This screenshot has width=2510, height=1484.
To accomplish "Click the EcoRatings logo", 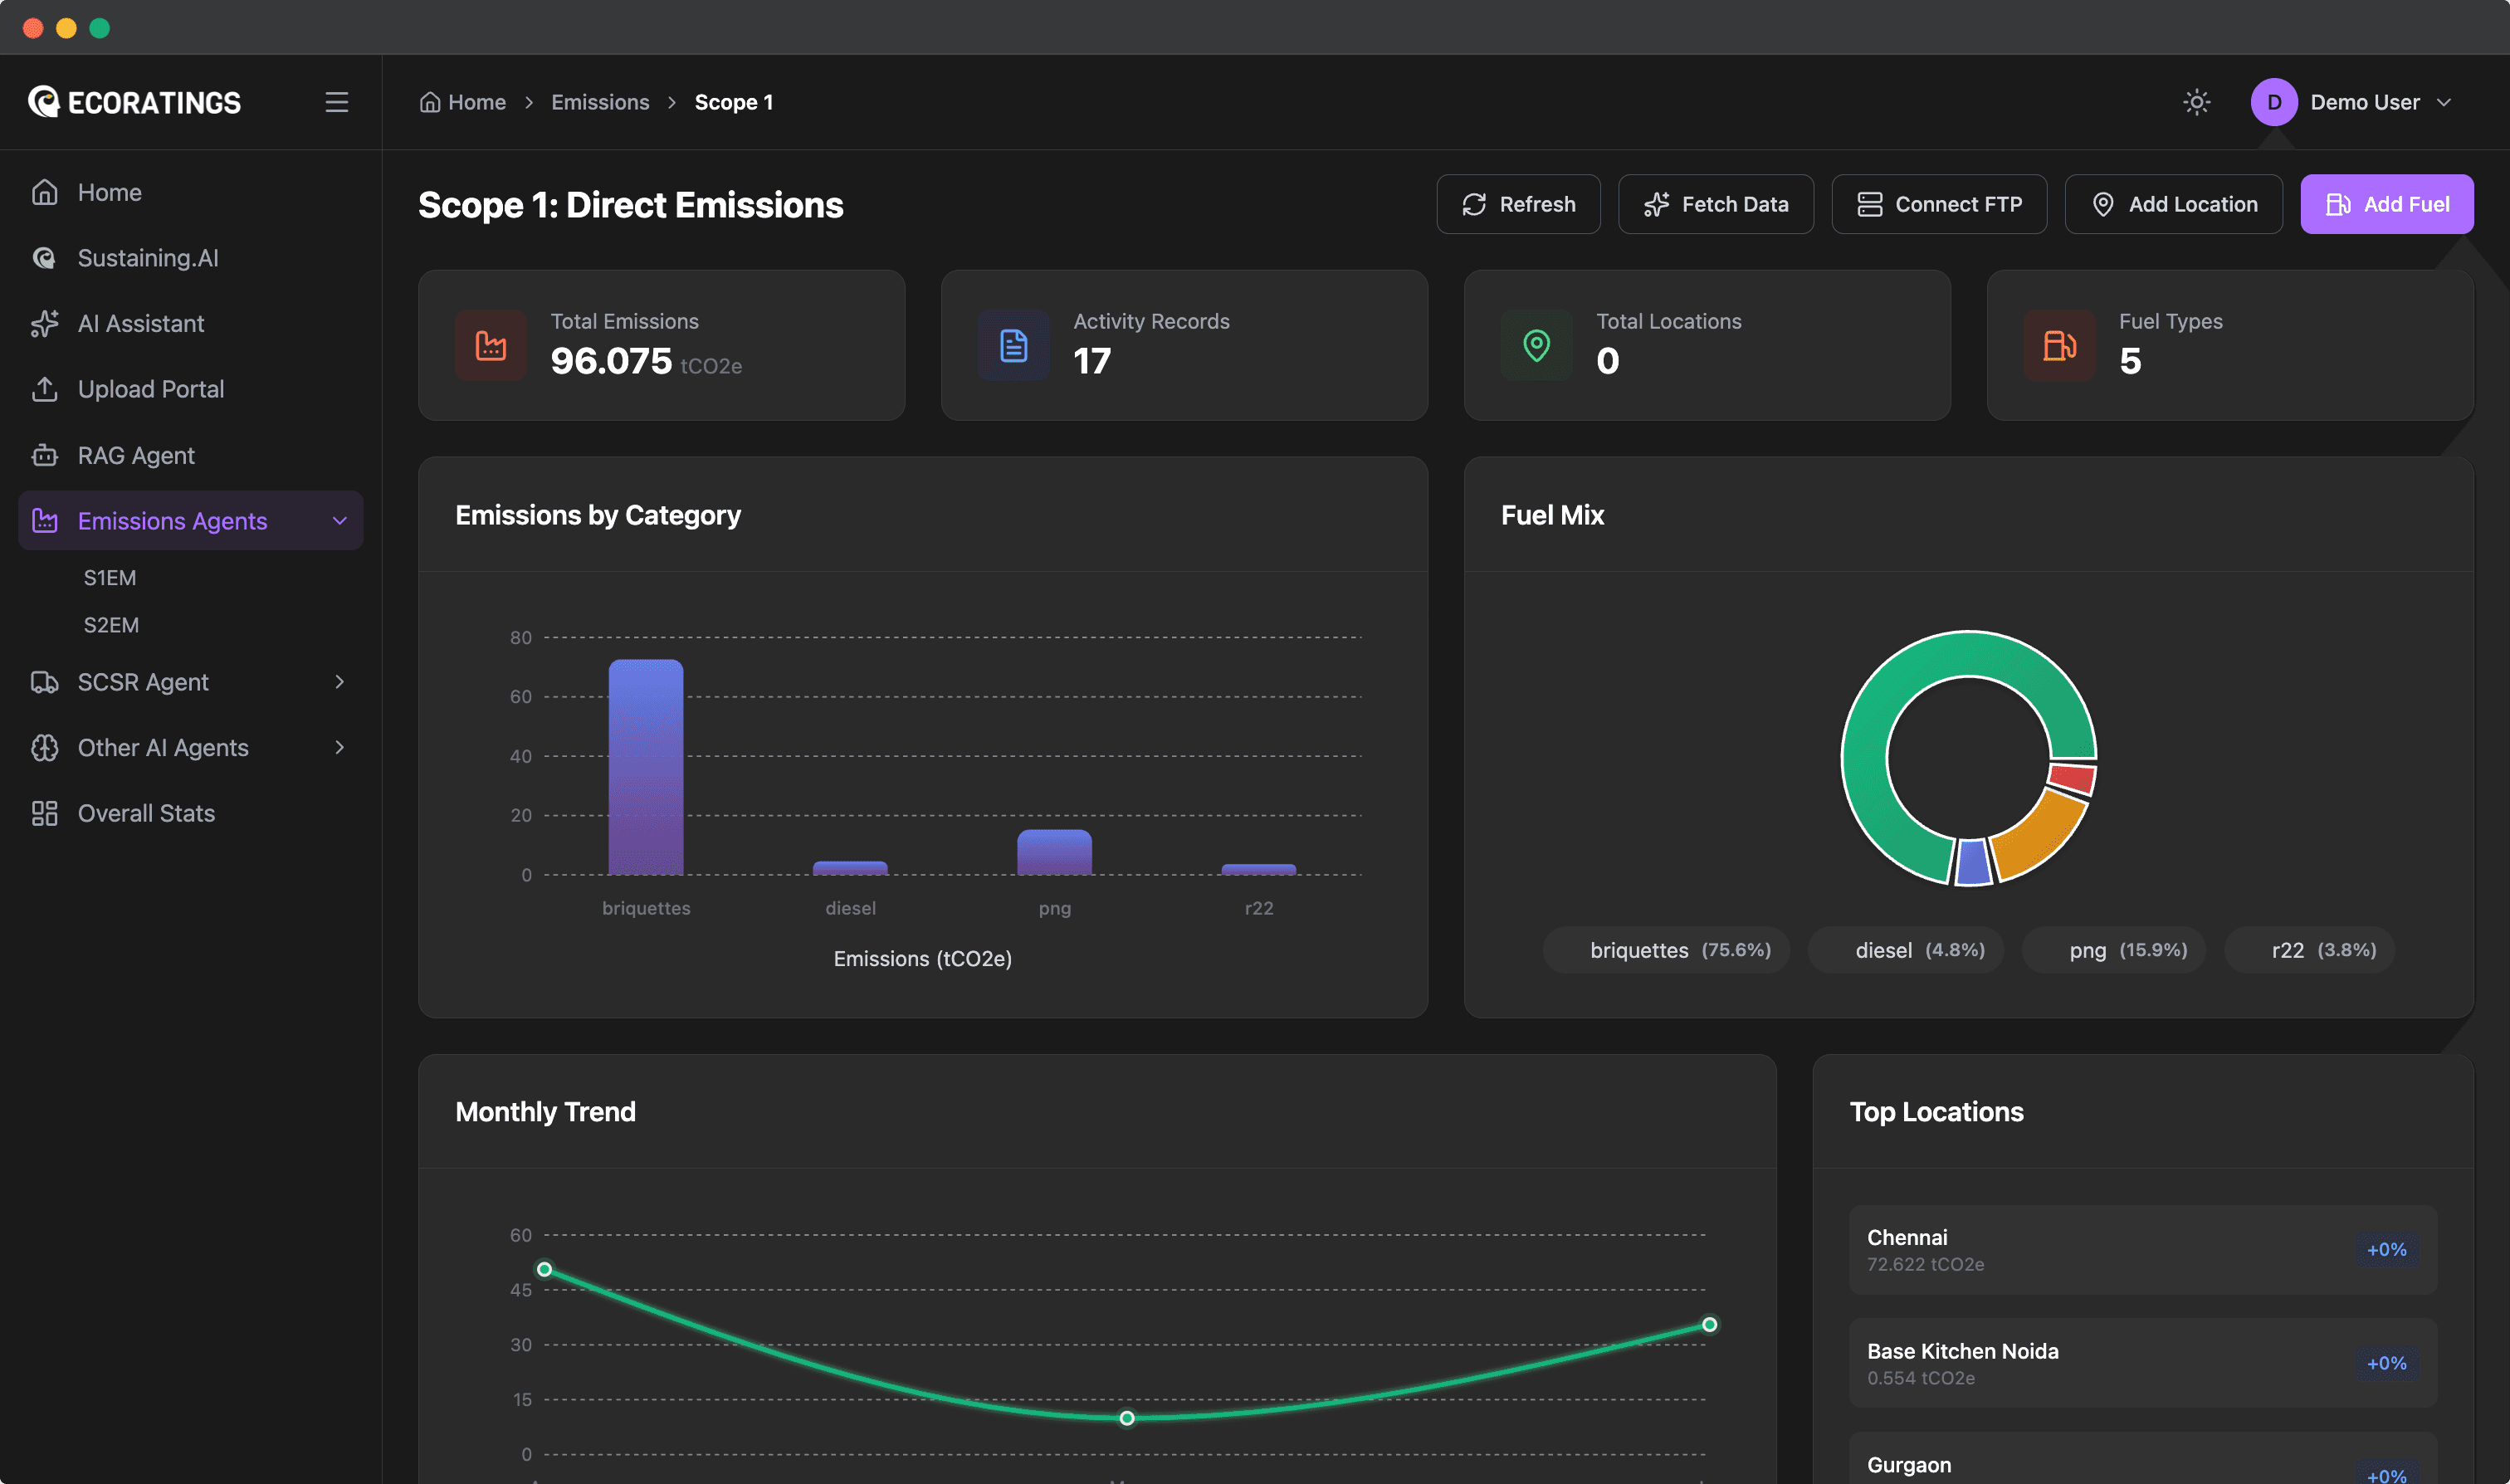I will (135, 102).
